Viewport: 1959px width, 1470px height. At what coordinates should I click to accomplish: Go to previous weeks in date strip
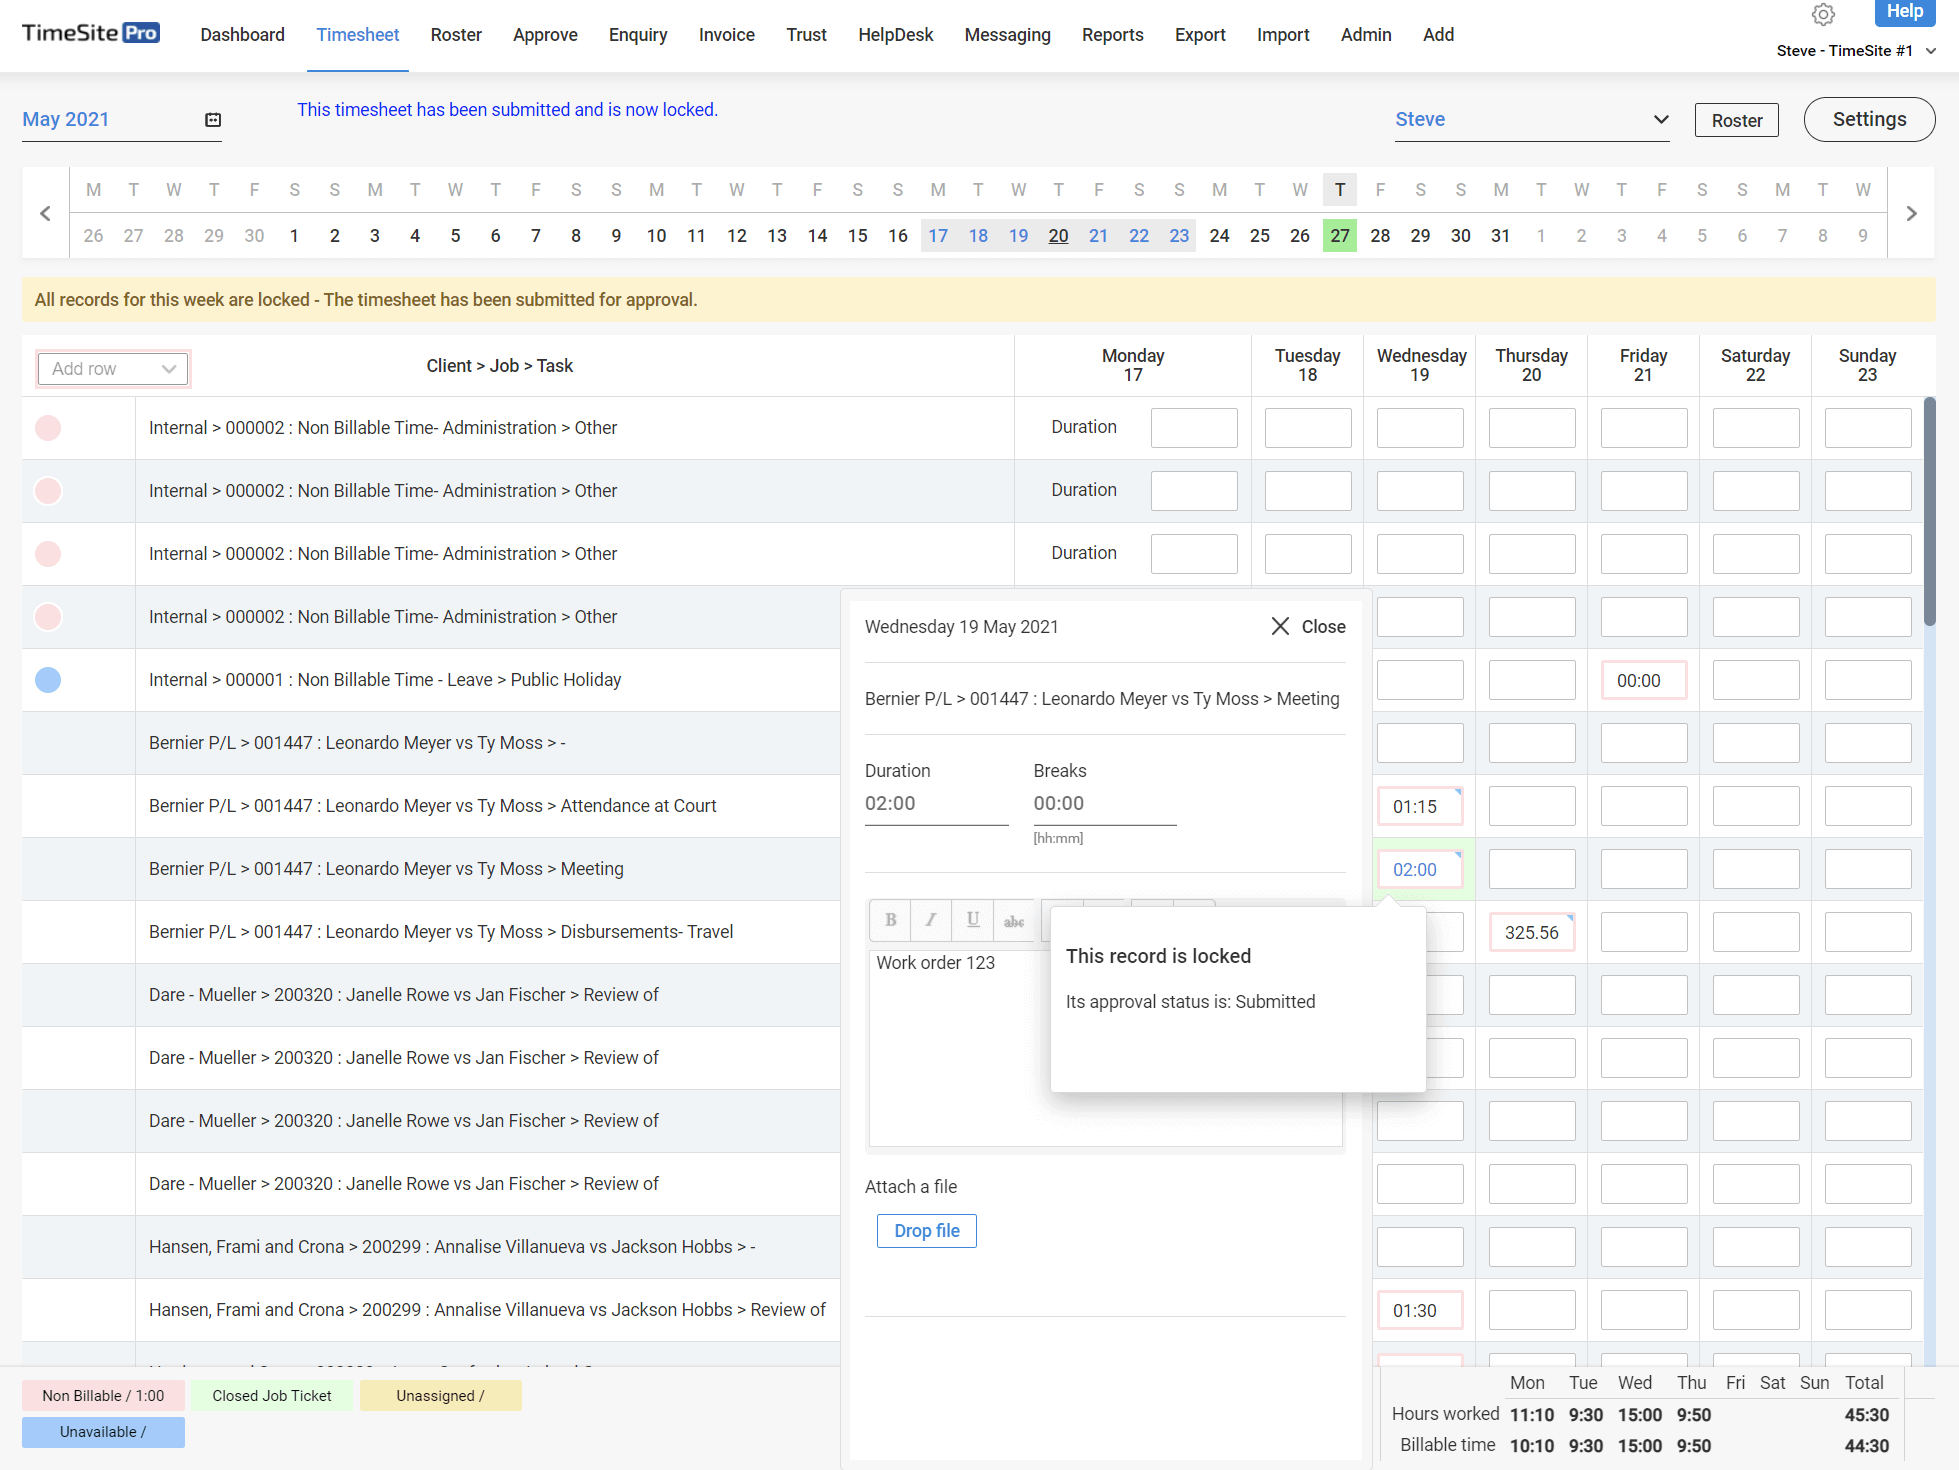45,213
